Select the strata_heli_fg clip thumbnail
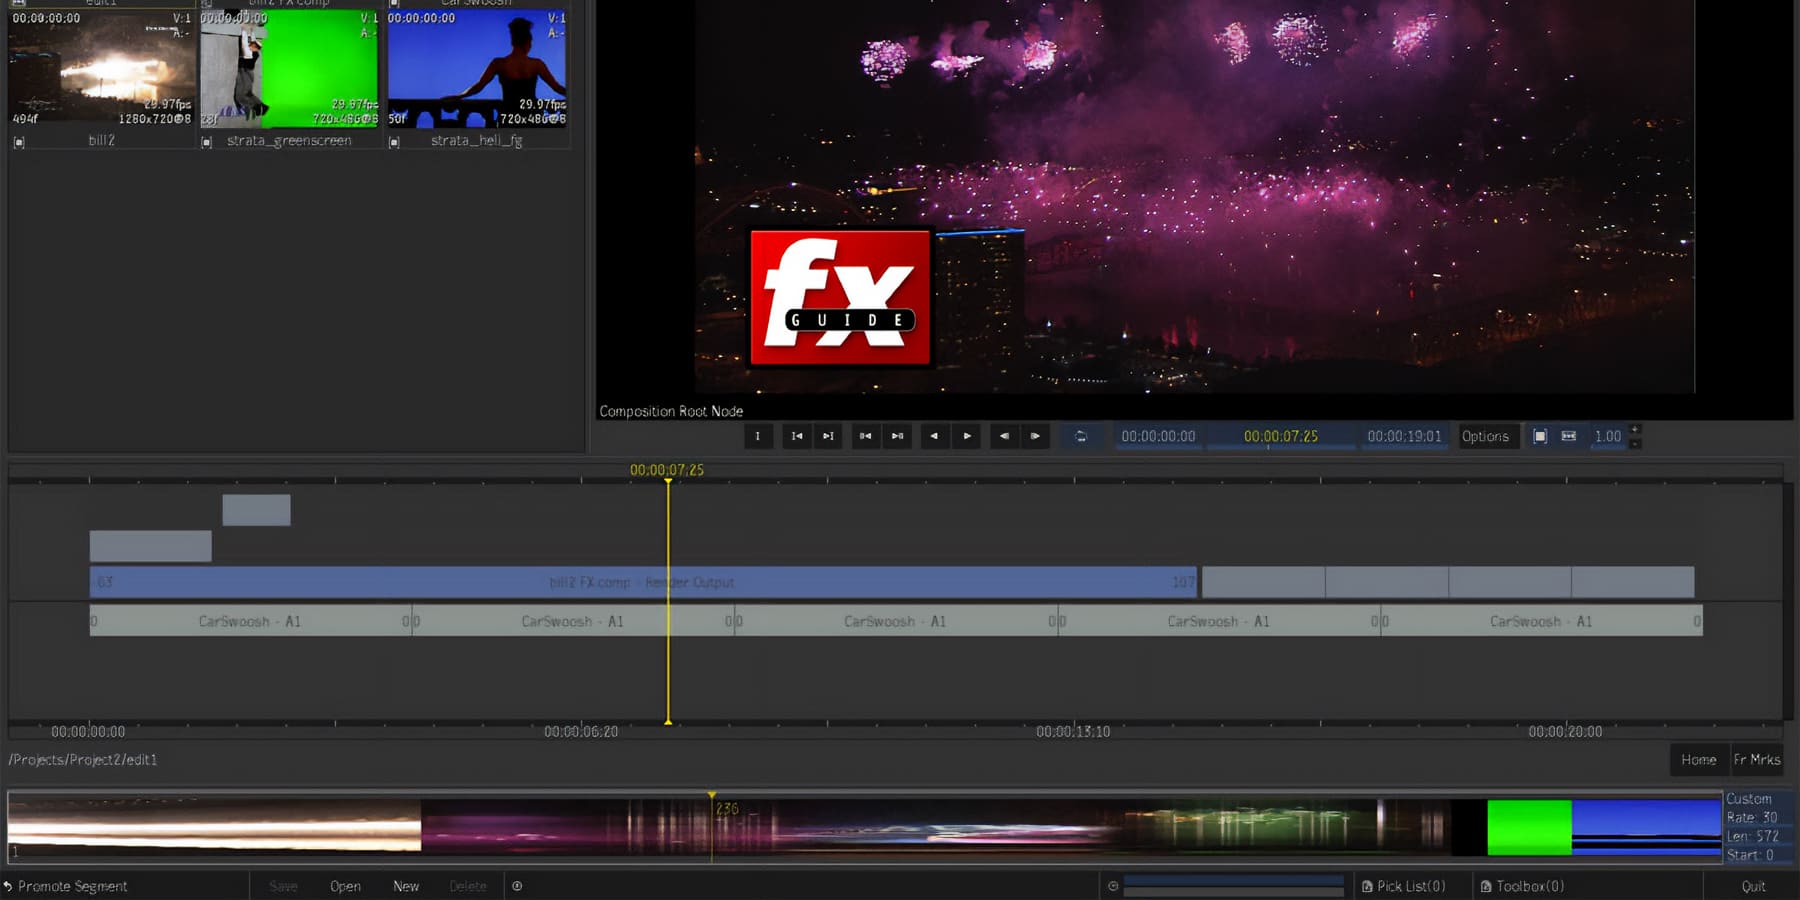 tap(477, 68)
